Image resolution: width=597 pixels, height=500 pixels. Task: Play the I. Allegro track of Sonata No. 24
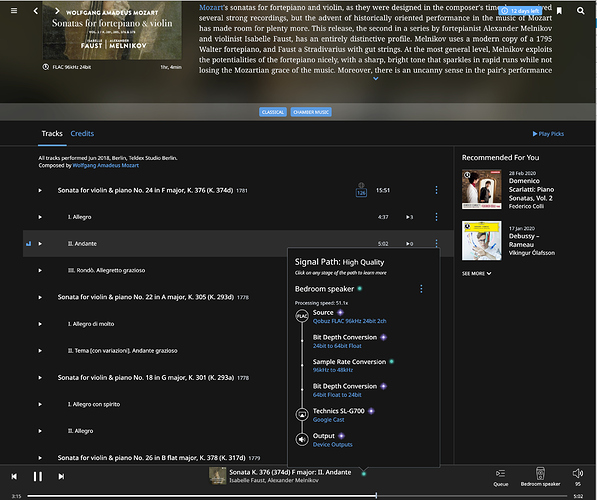coord(40,217)
